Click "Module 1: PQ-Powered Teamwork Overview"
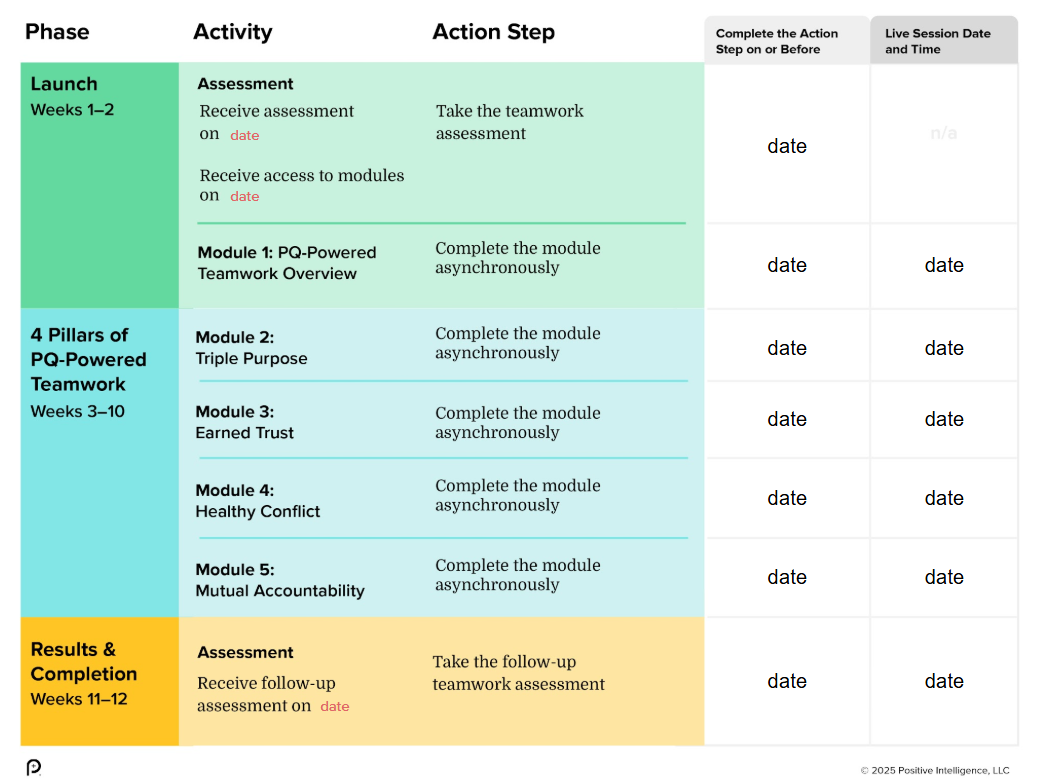Image resolution: width=1041 pixels, height=783 pixels. [287, 263]
